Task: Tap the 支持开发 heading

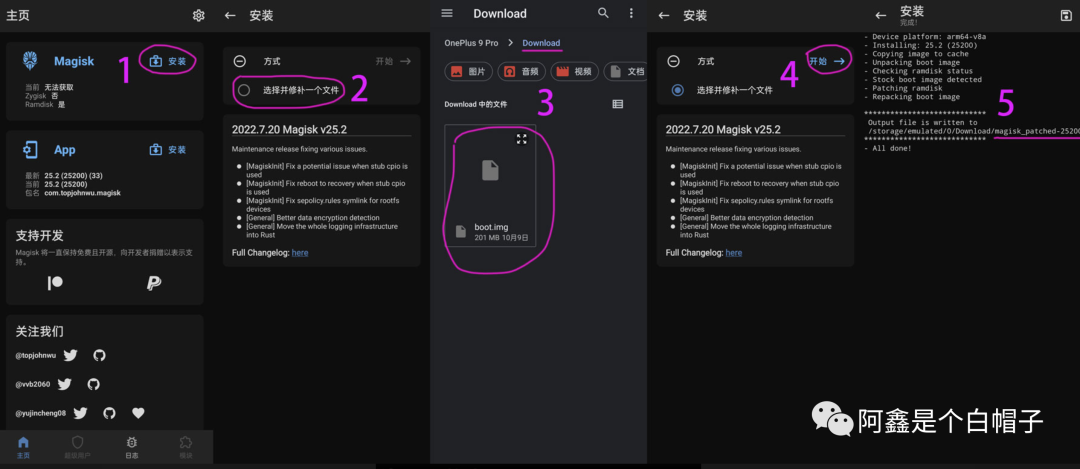Action: (x=40, y=236)
